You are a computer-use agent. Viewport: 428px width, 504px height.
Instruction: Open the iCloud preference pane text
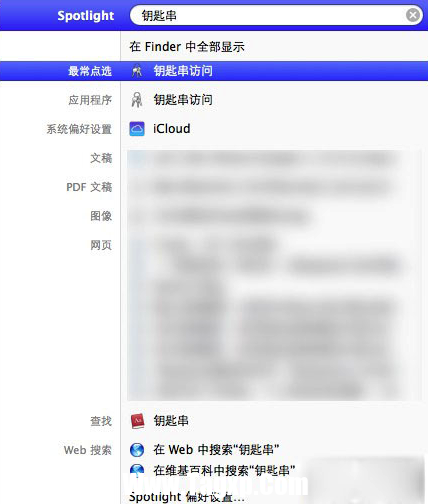[172, 129]
